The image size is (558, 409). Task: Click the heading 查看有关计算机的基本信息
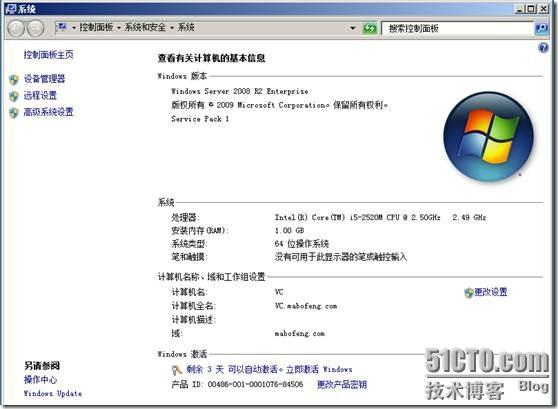tap(211, 58)
